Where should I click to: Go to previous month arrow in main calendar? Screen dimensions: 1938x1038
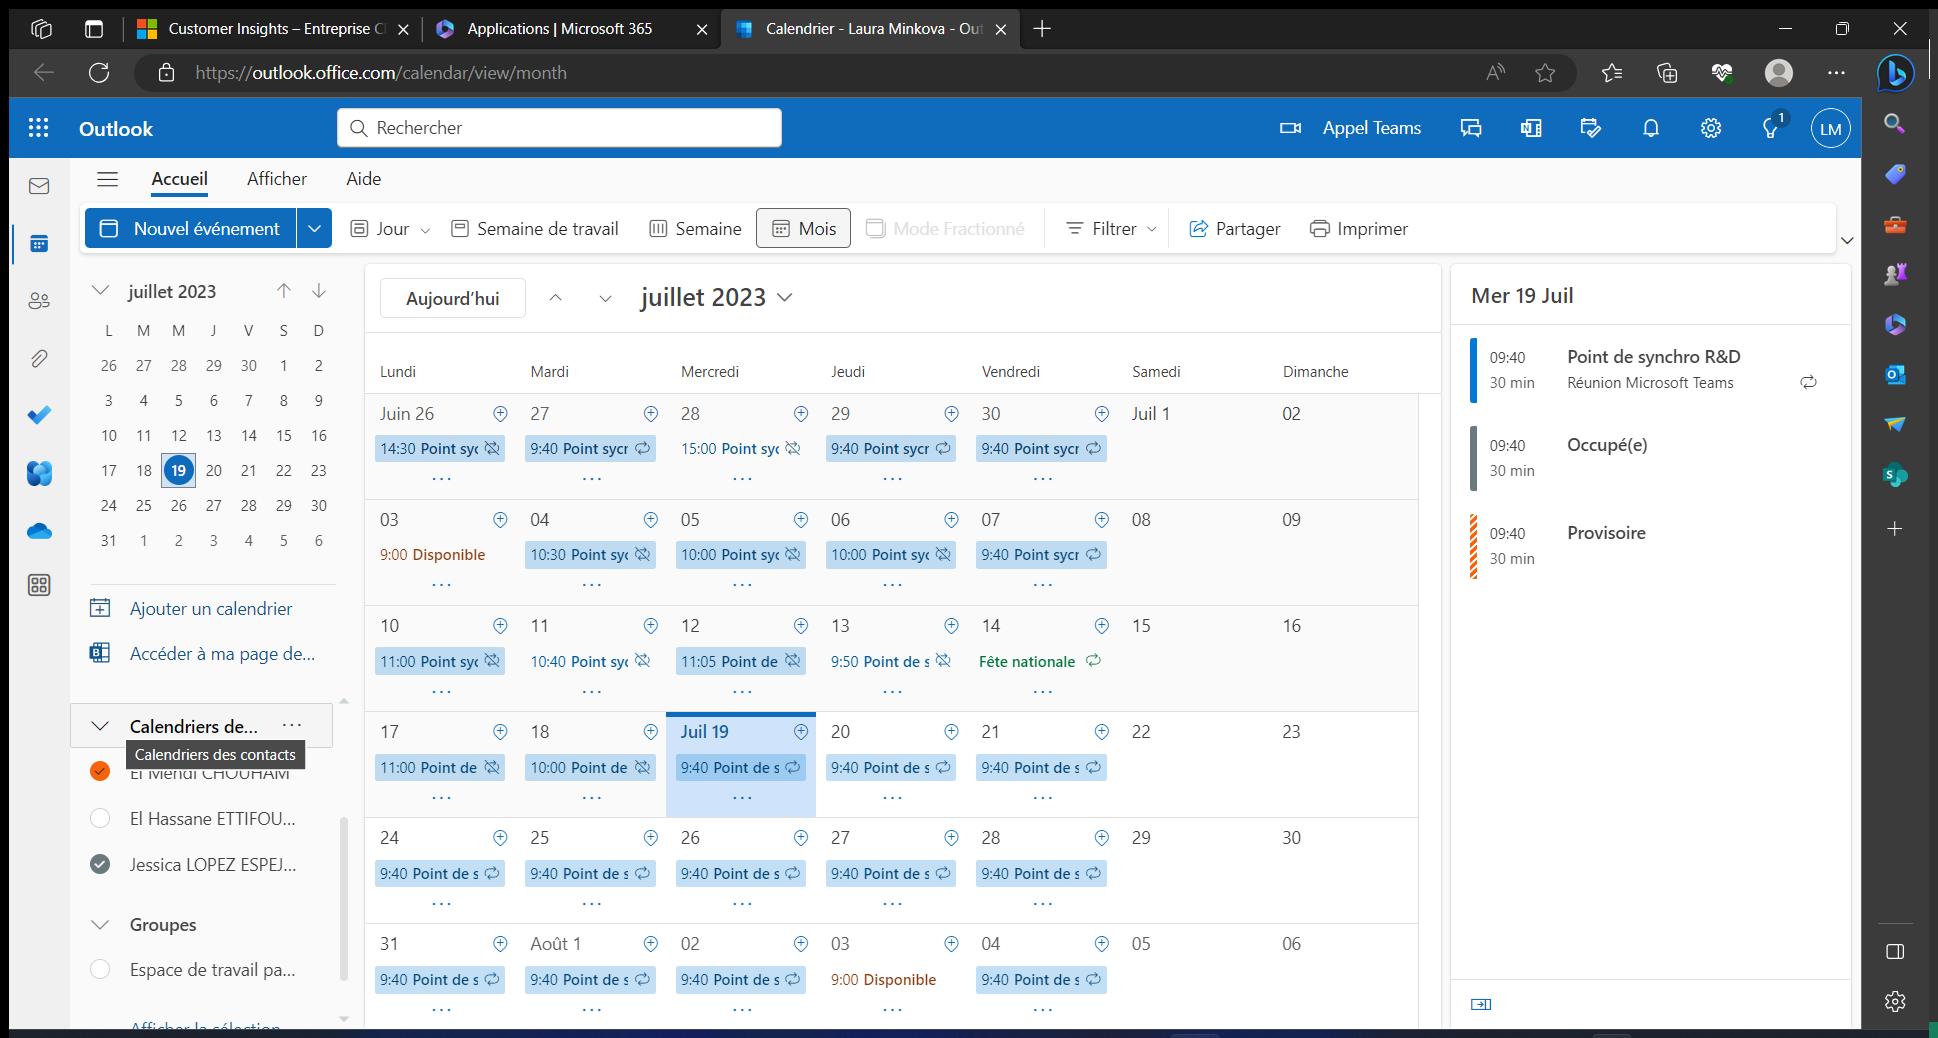pos(556,298)
